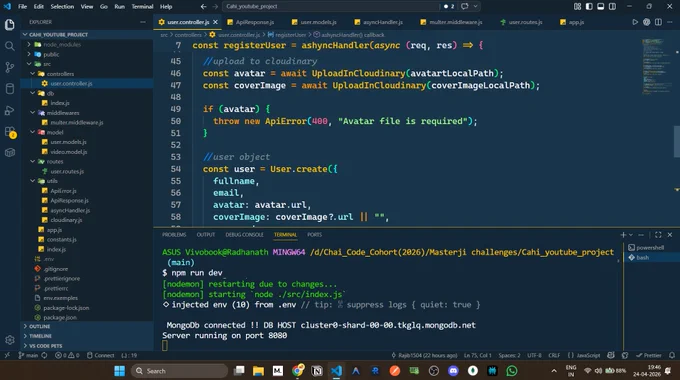680x380 pixels.
Task: Switch to the PROBLEMS panel tab
Action: [x=174, y=235]
